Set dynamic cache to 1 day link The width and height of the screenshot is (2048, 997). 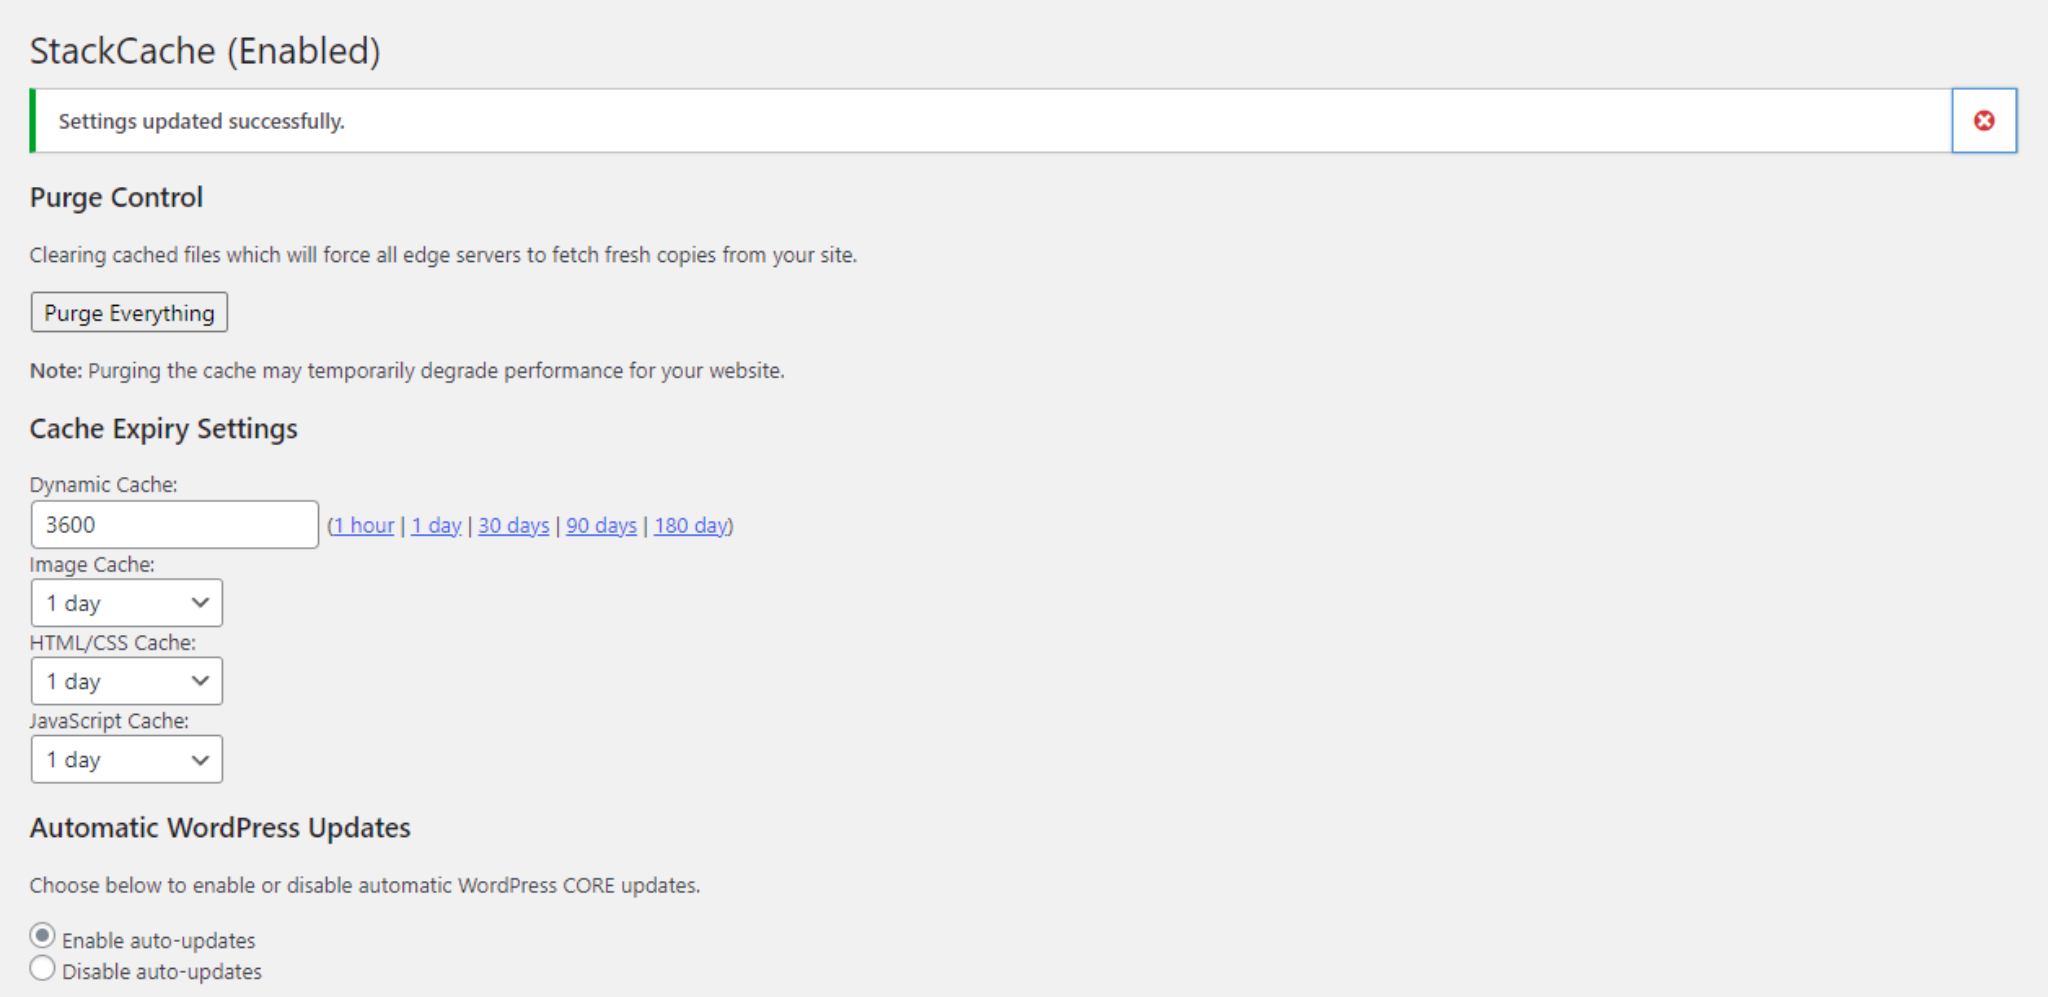pyautogui.click(x=436, y=525)
